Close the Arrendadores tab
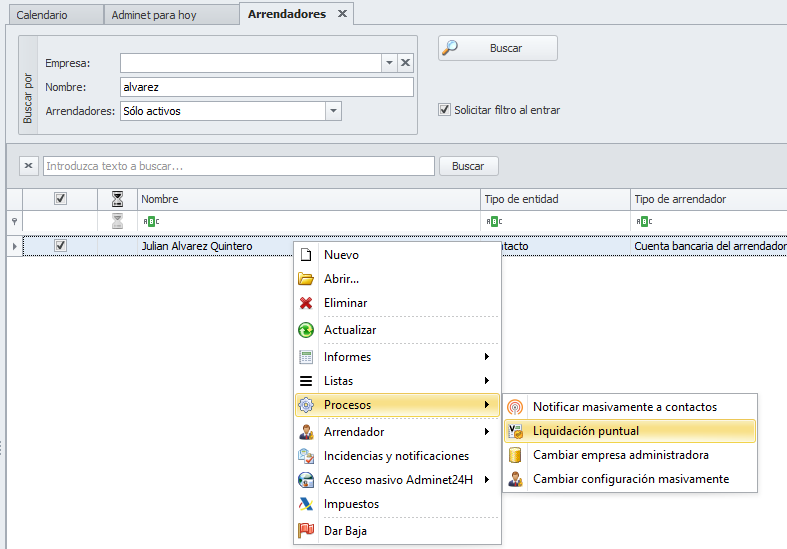 tap(342, 14)
